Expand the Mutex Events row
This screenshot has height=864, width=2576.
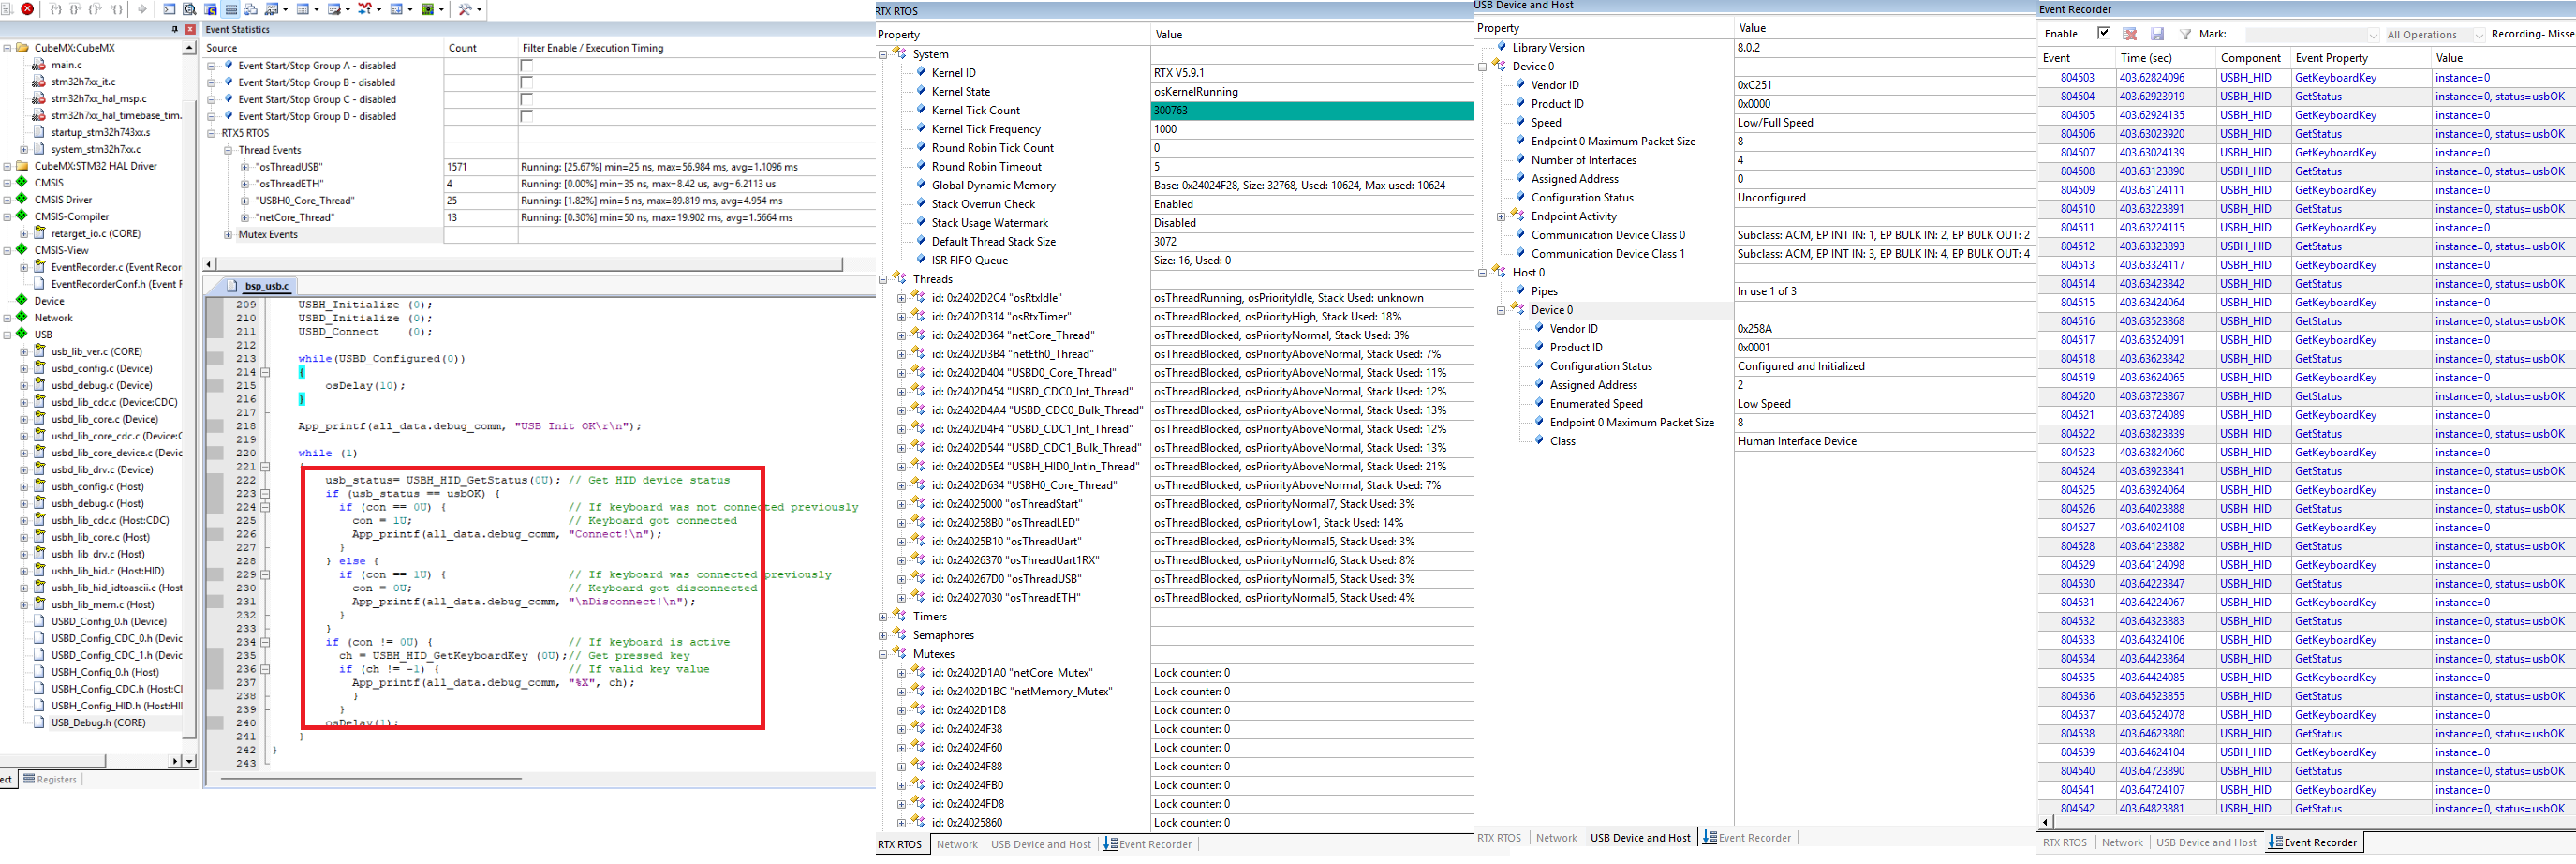point(228,235)
